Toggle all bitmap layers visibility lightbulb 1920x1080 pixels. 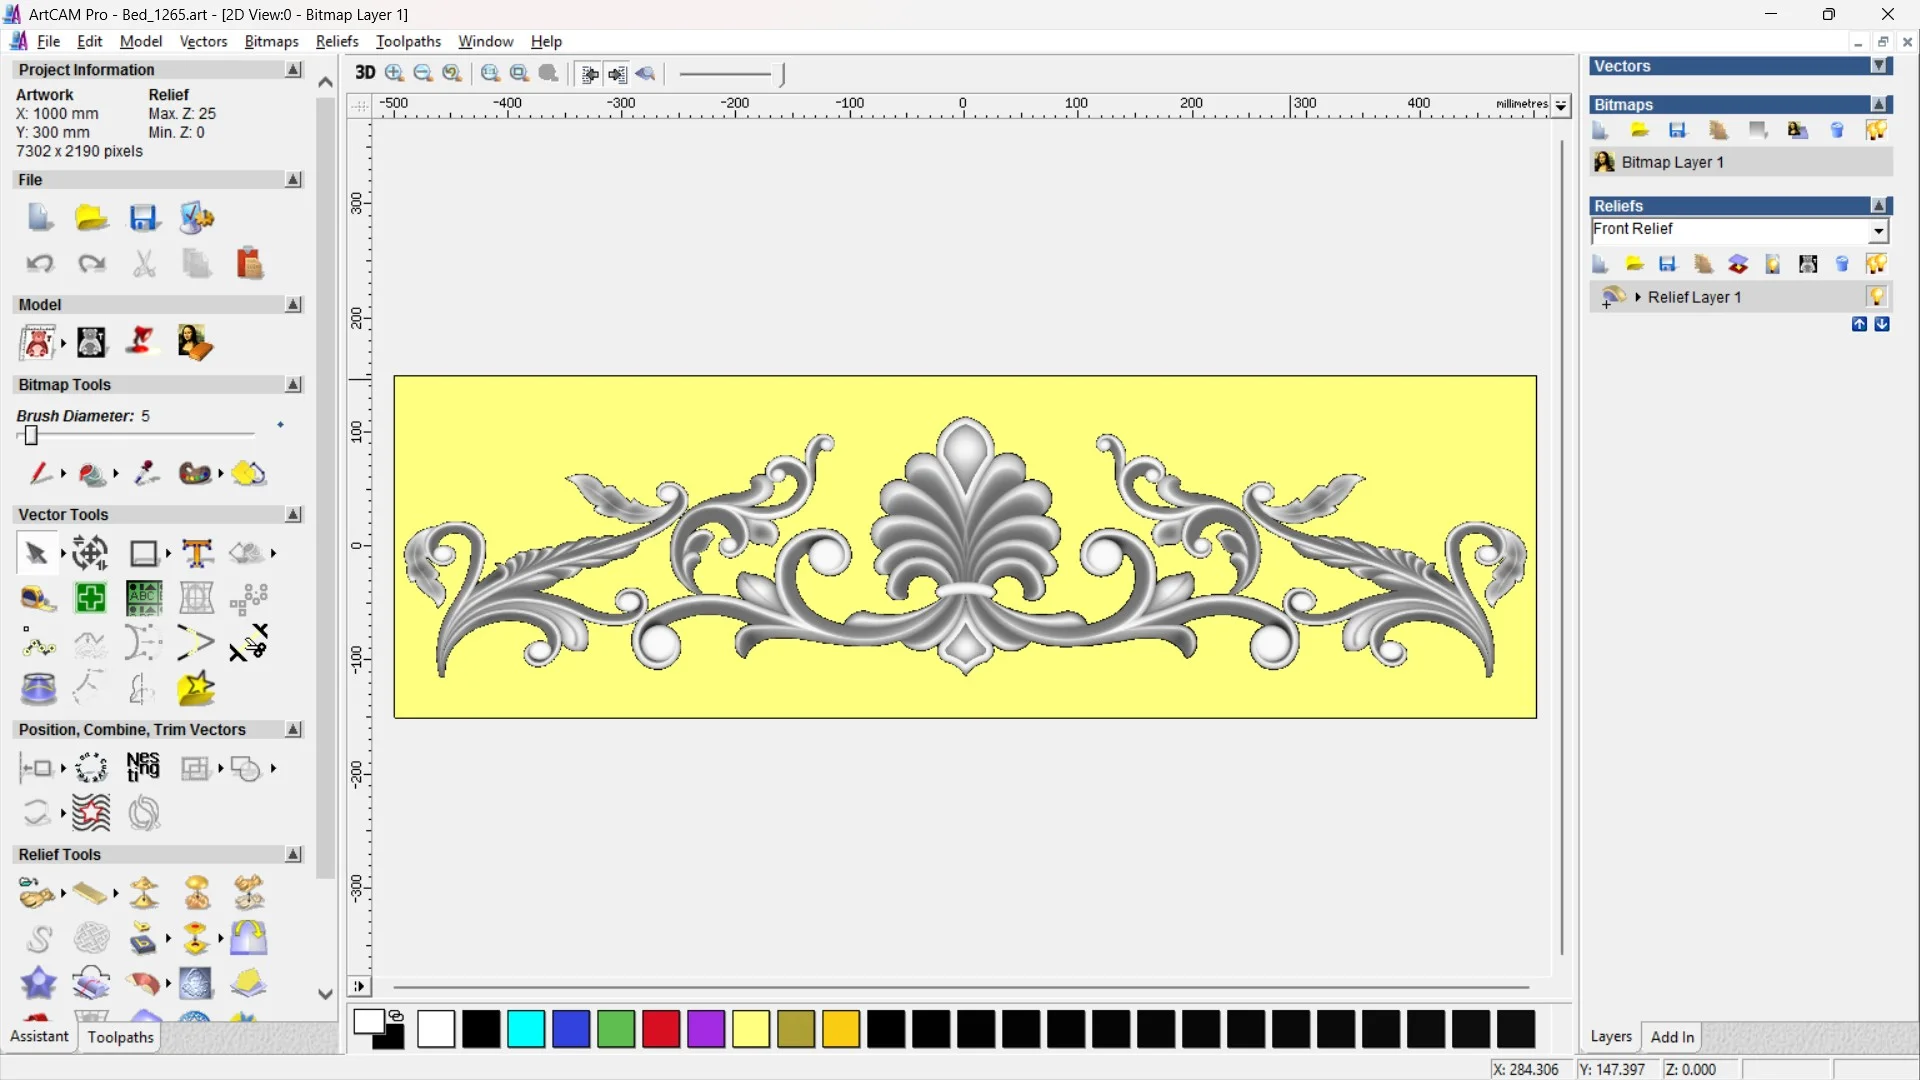[1876, 130]
